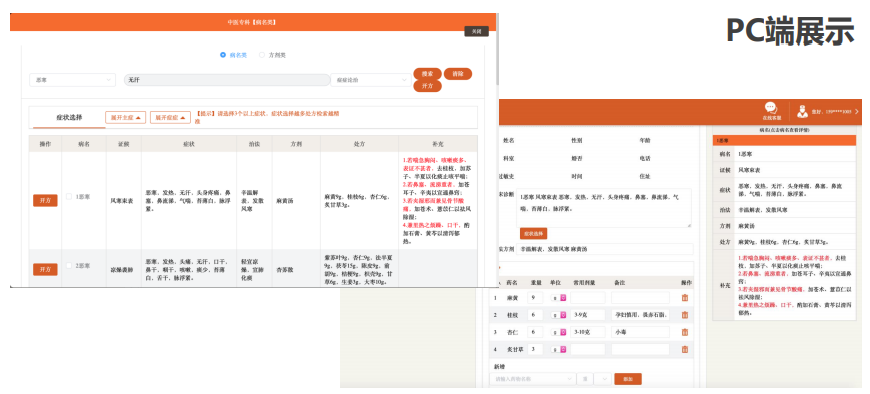Click the prescription field 辛温解表、发散风寒 麻黄汤
870x394 pixels.
[x=605, y=249]
